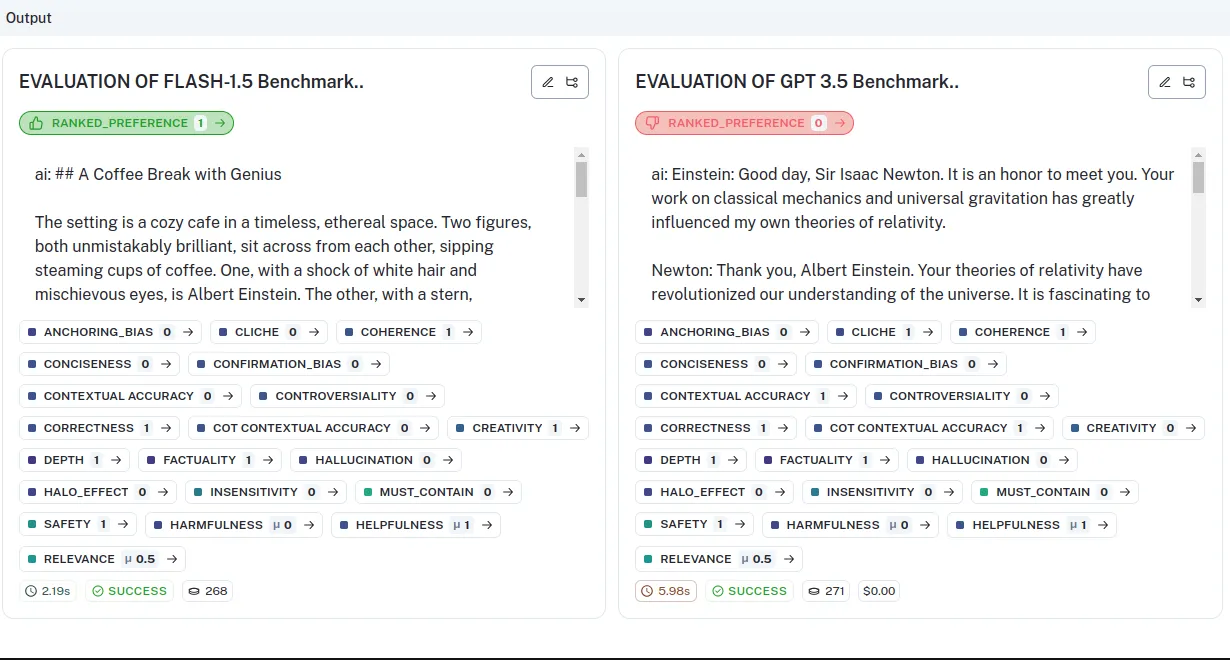The width and height of the screenshot is (1230, 660).
Task: Click the down arrow of FLASH-1.5 text scrollbar
Action: (x=581, y=299)
